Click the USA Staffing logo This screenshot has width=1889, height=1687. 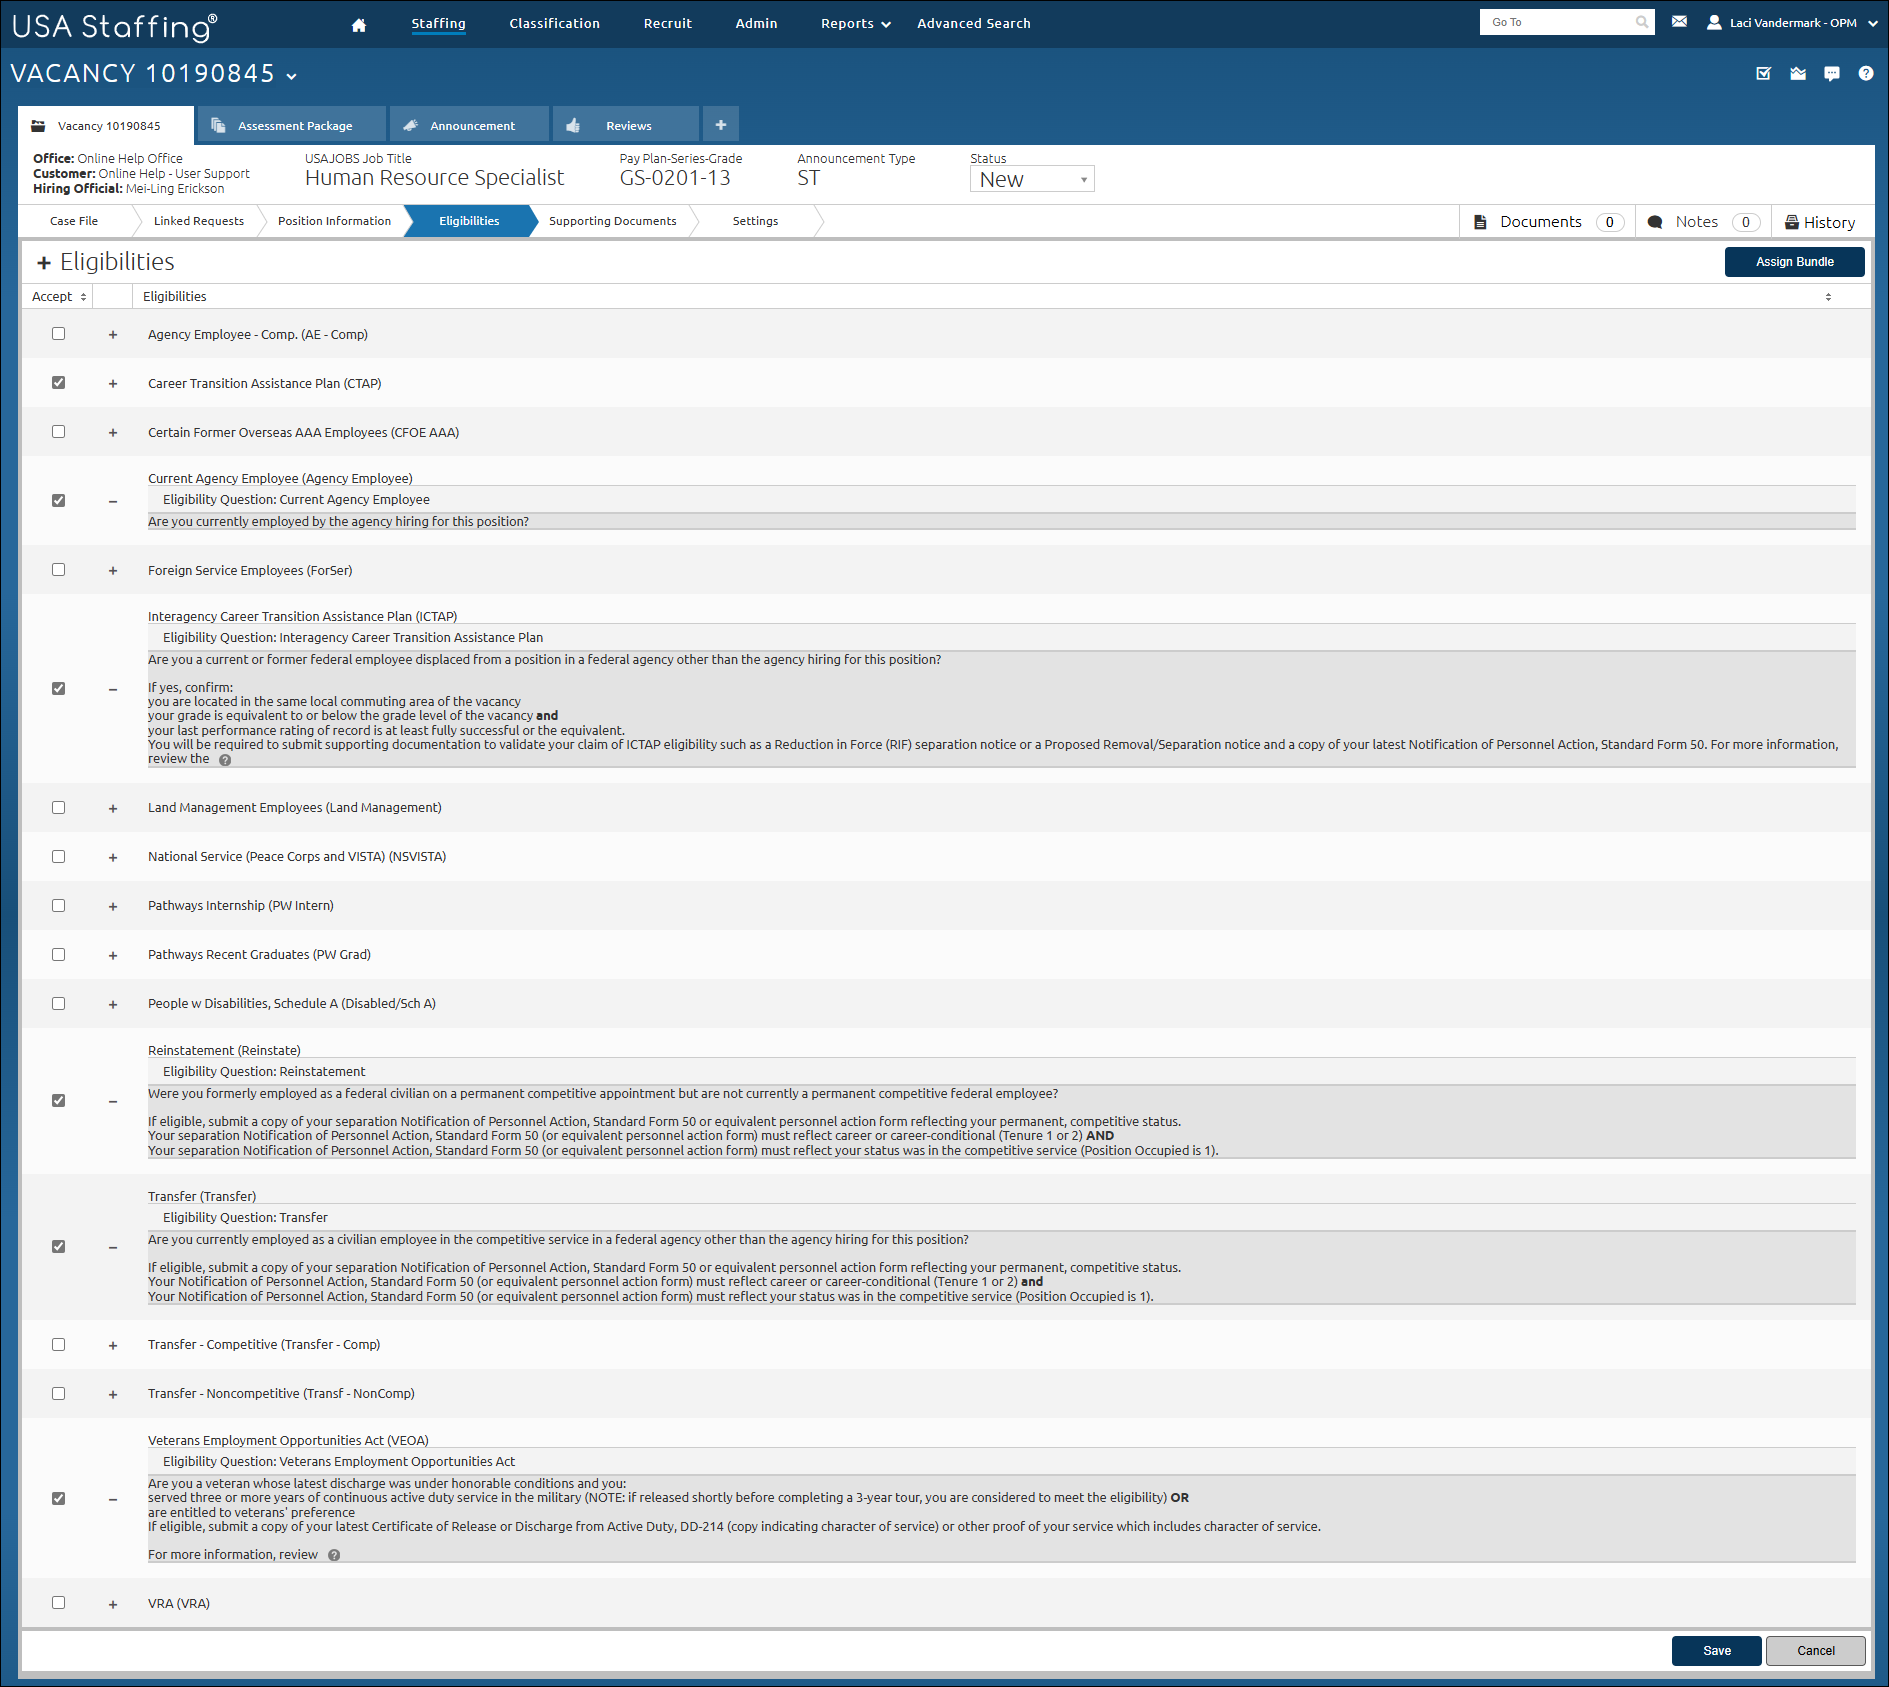114,25
